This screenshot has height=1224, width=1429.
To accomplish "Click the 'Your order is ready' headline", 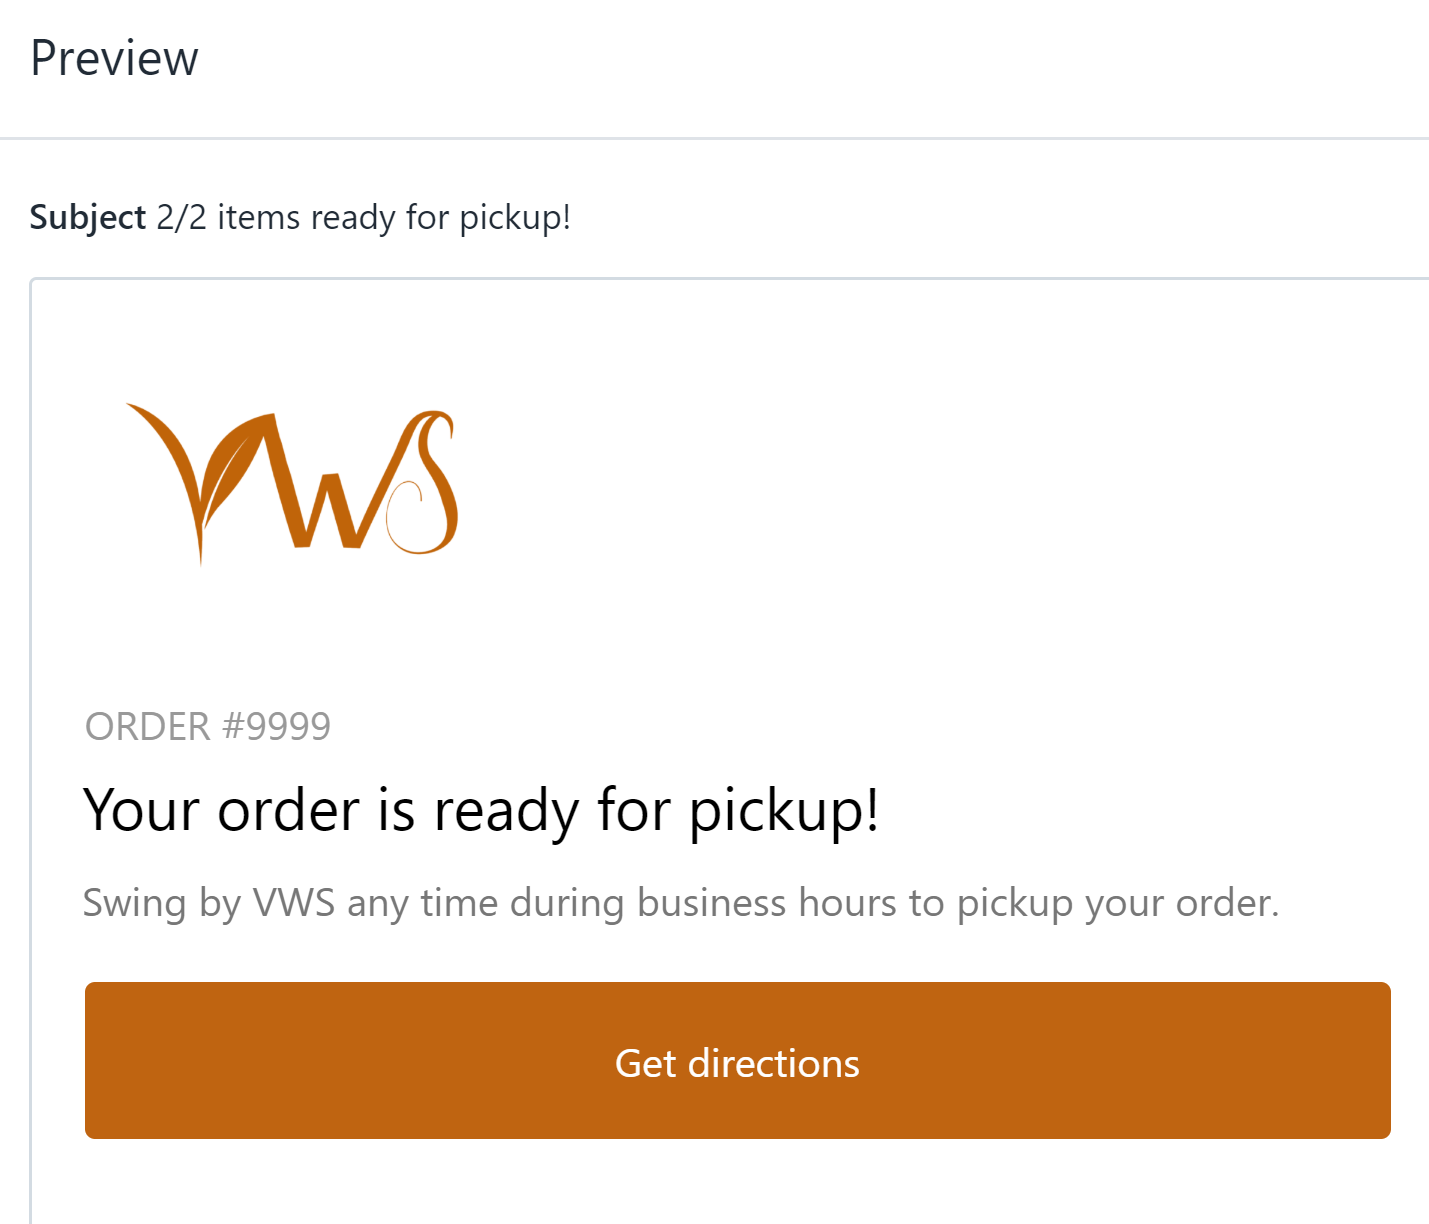I will (x=481, y=809).
